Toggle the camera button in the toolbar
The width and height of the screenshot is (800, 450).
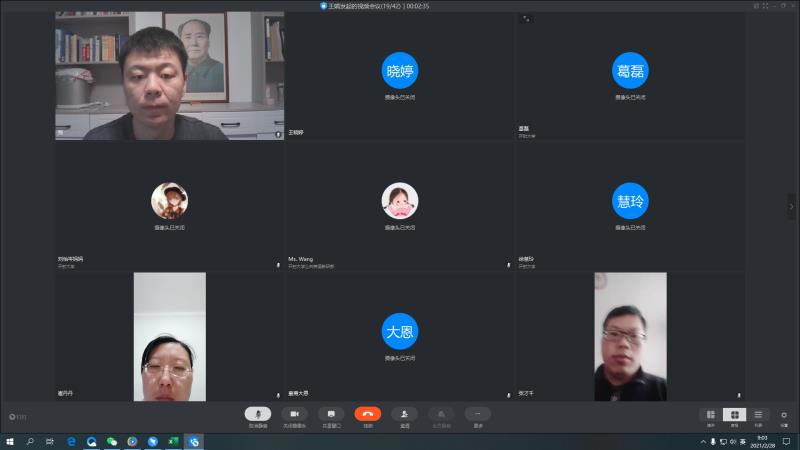pos(294,414)
